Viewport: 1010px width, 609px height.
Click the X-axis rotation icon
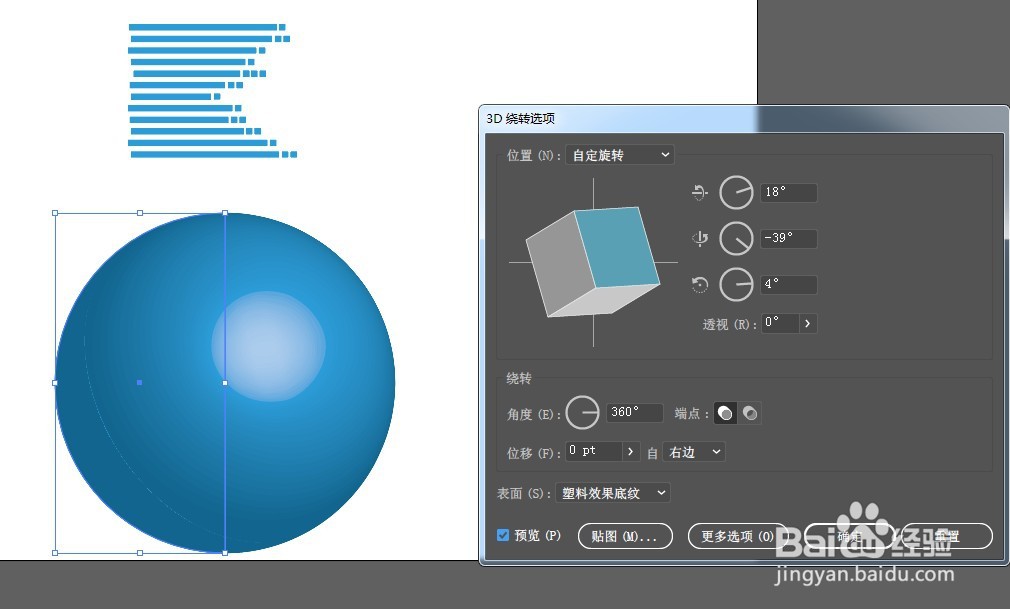point(700,192)
